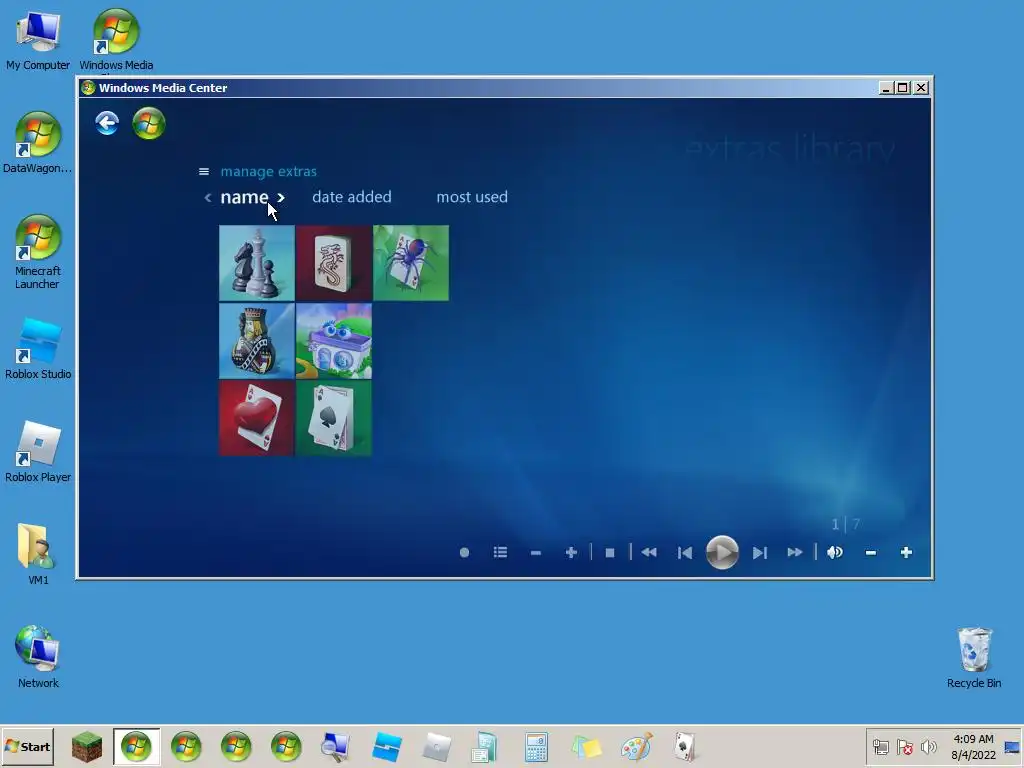The width and height of the screenshot is (1024, 768).
Task: Click the Roblox Studio taskbar icon
Action: coord(387,746)
